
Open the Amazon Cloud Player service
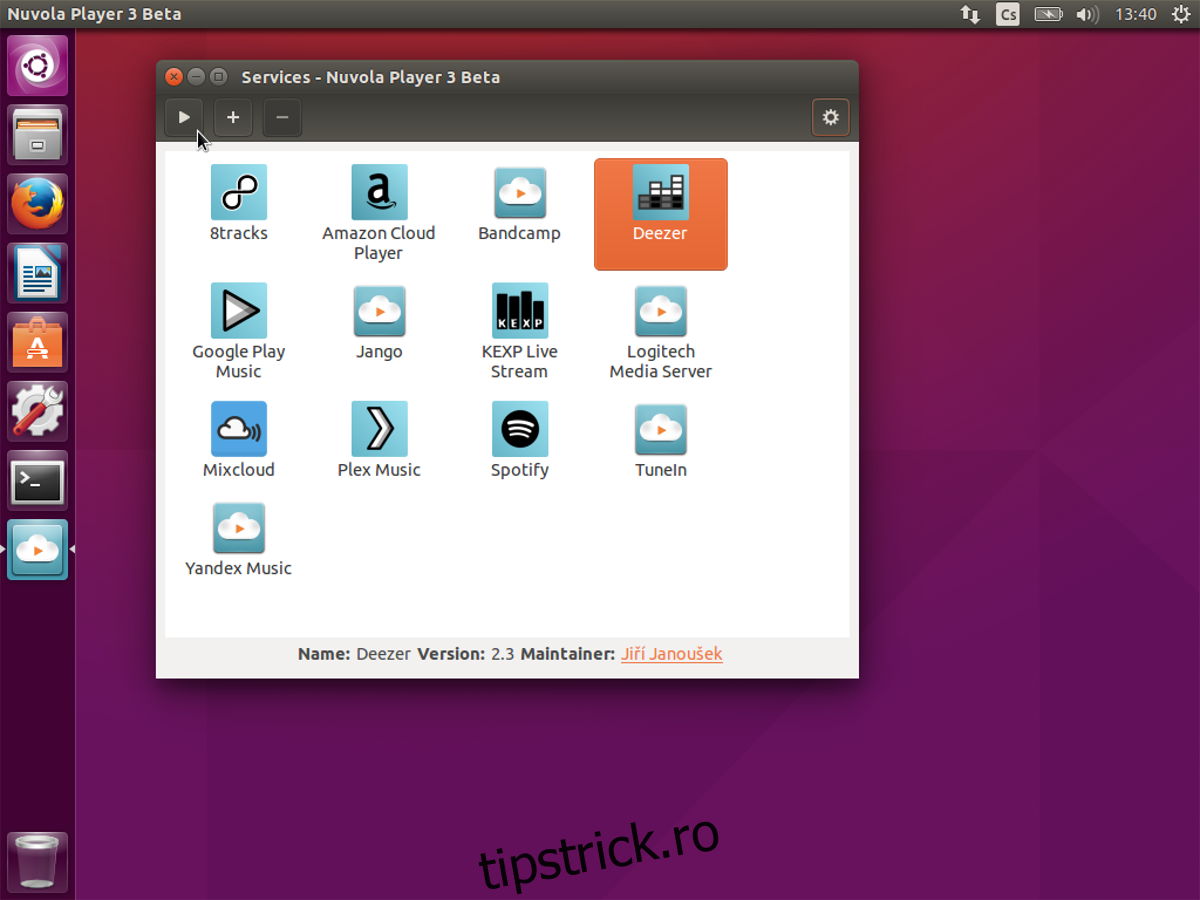click(x=379, y=192)
